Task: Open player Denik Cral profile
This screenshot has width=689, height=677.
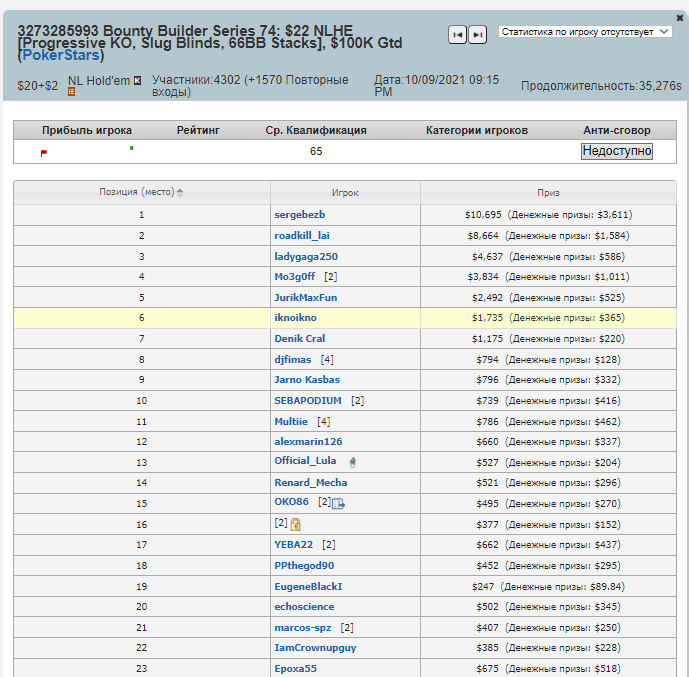Action: click(x=300, y=339)
